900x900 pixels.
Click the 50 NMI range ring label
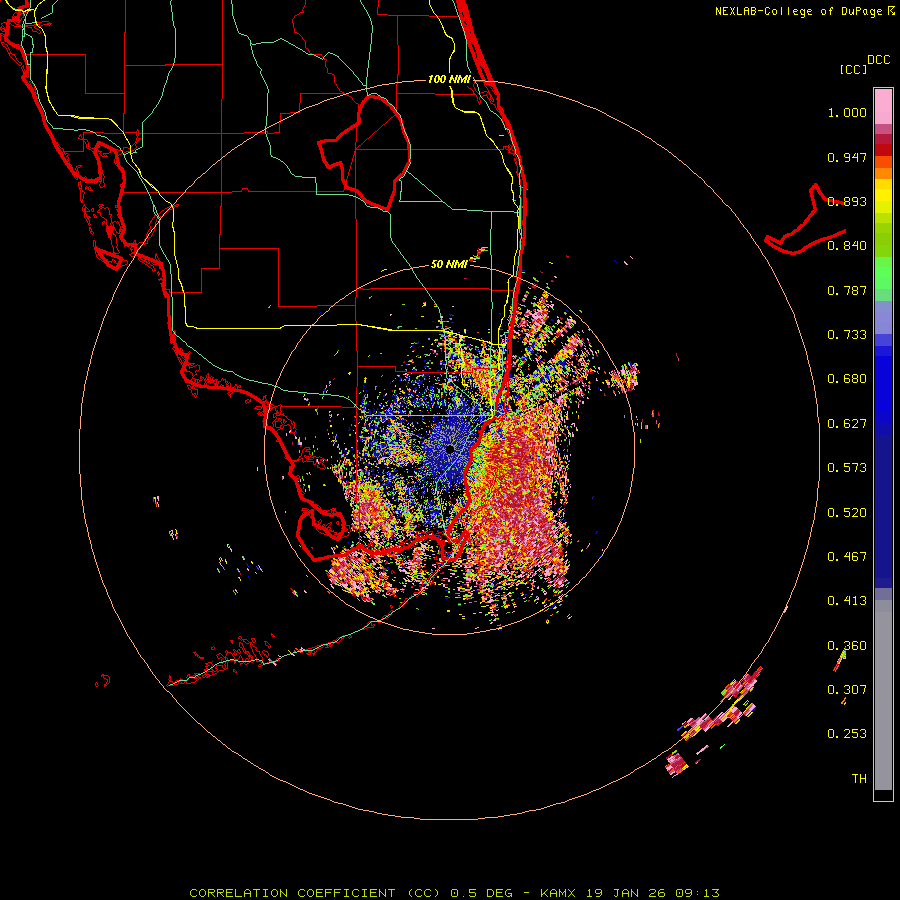click(x=449, y=264)
